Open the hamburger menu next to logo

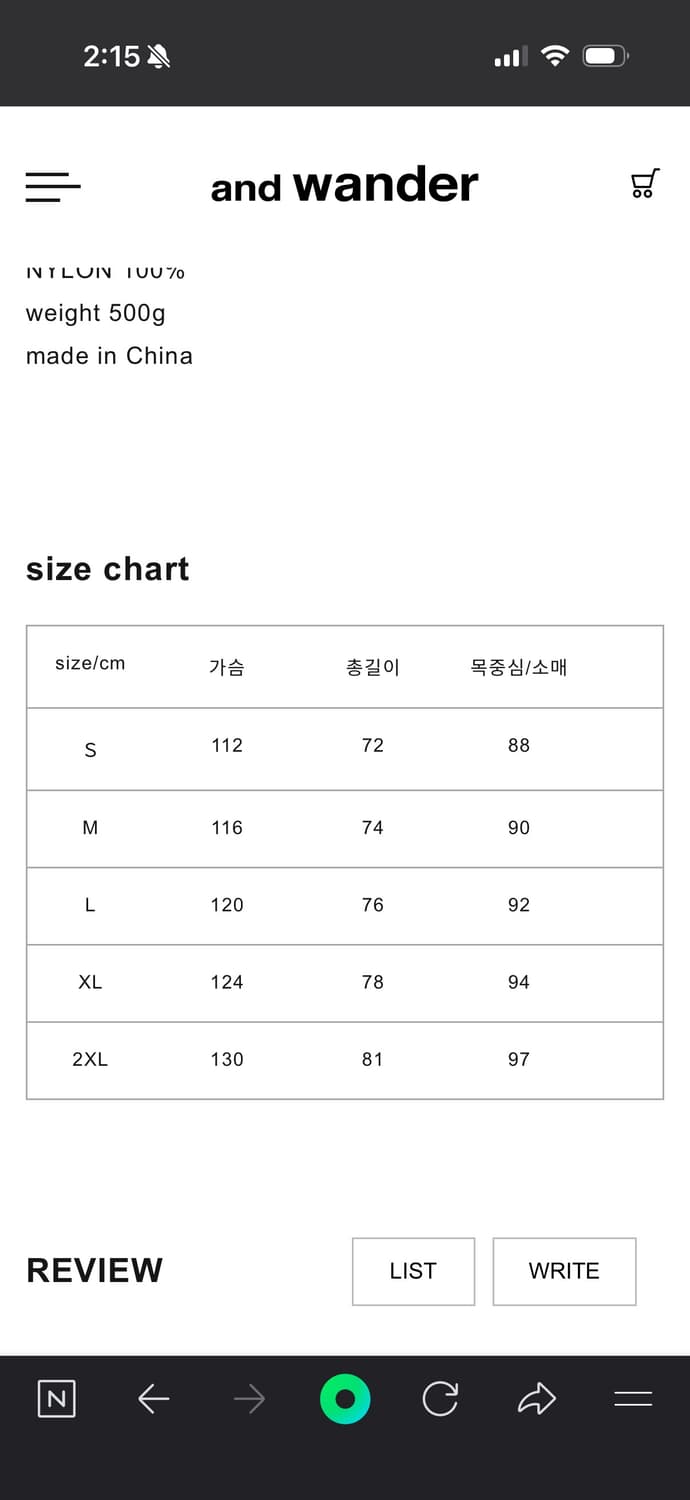53,188
